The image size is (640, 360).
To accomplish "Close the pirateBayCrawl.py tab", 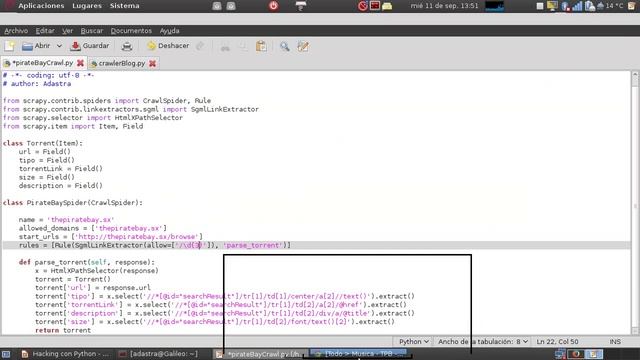I will pos(80,63).
